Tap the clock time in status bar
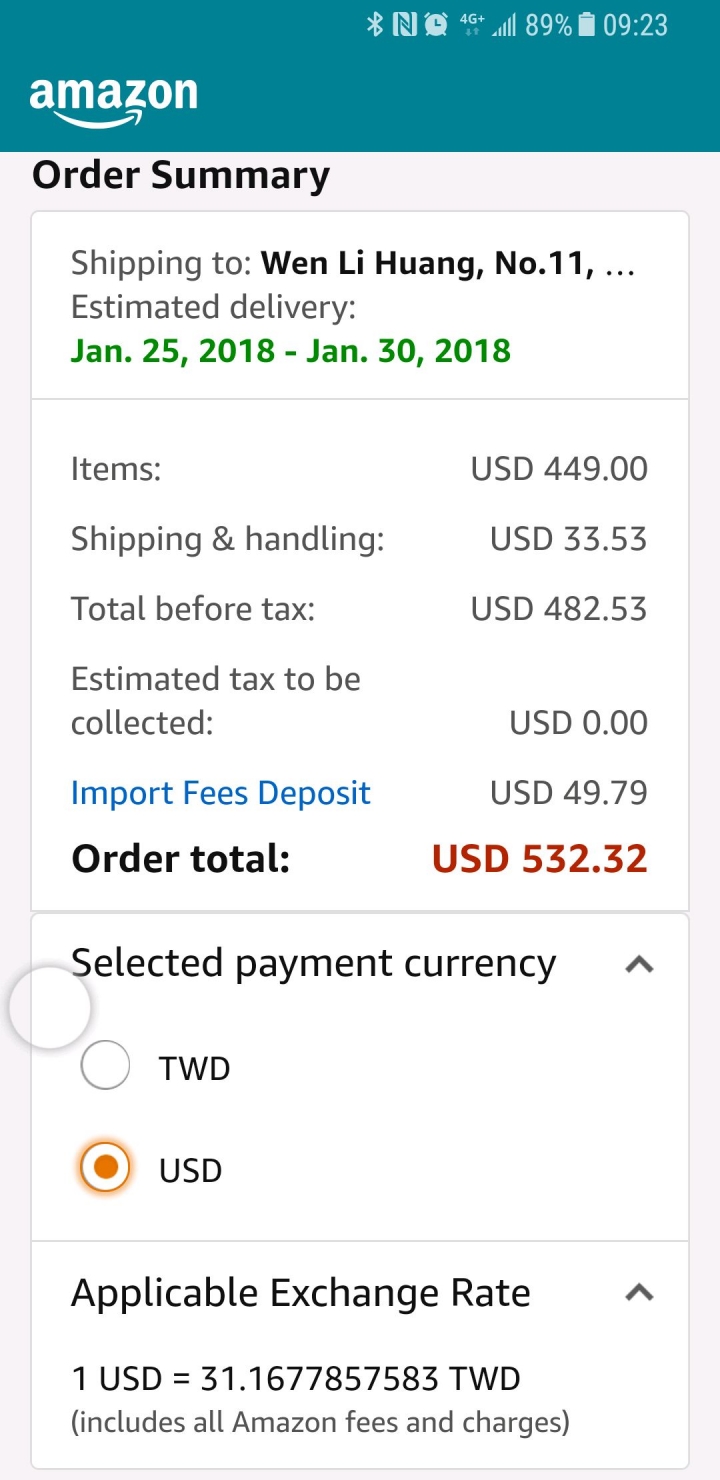Image resolution: width=720 pixels, height=1480 pixels. click(635, 25)
